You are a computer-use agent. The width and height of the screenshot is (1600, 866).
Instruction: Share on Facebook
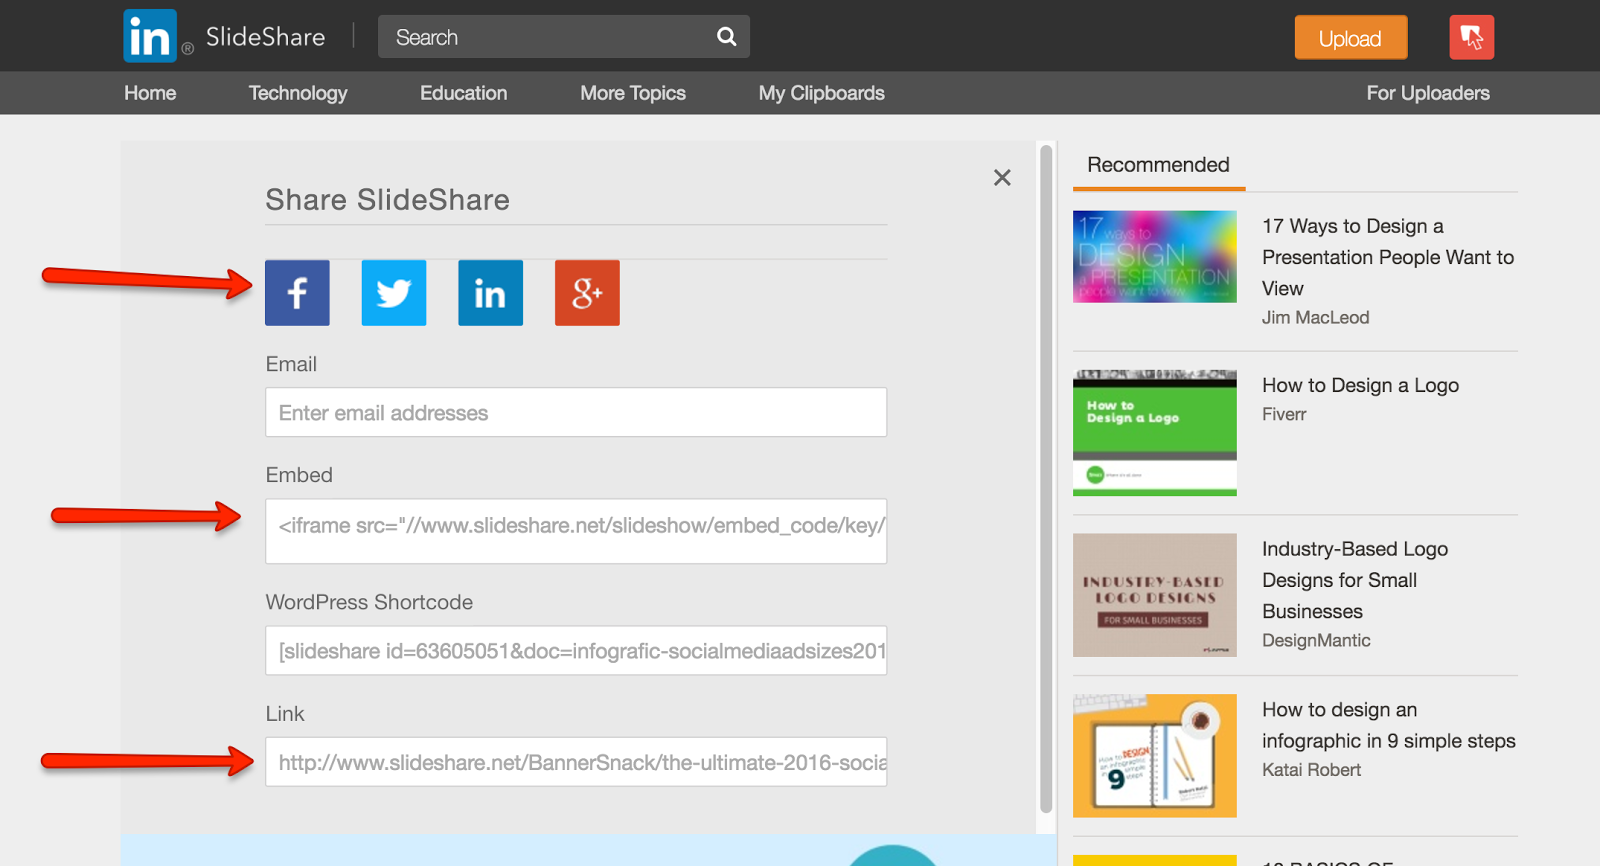tap(297, 293)
